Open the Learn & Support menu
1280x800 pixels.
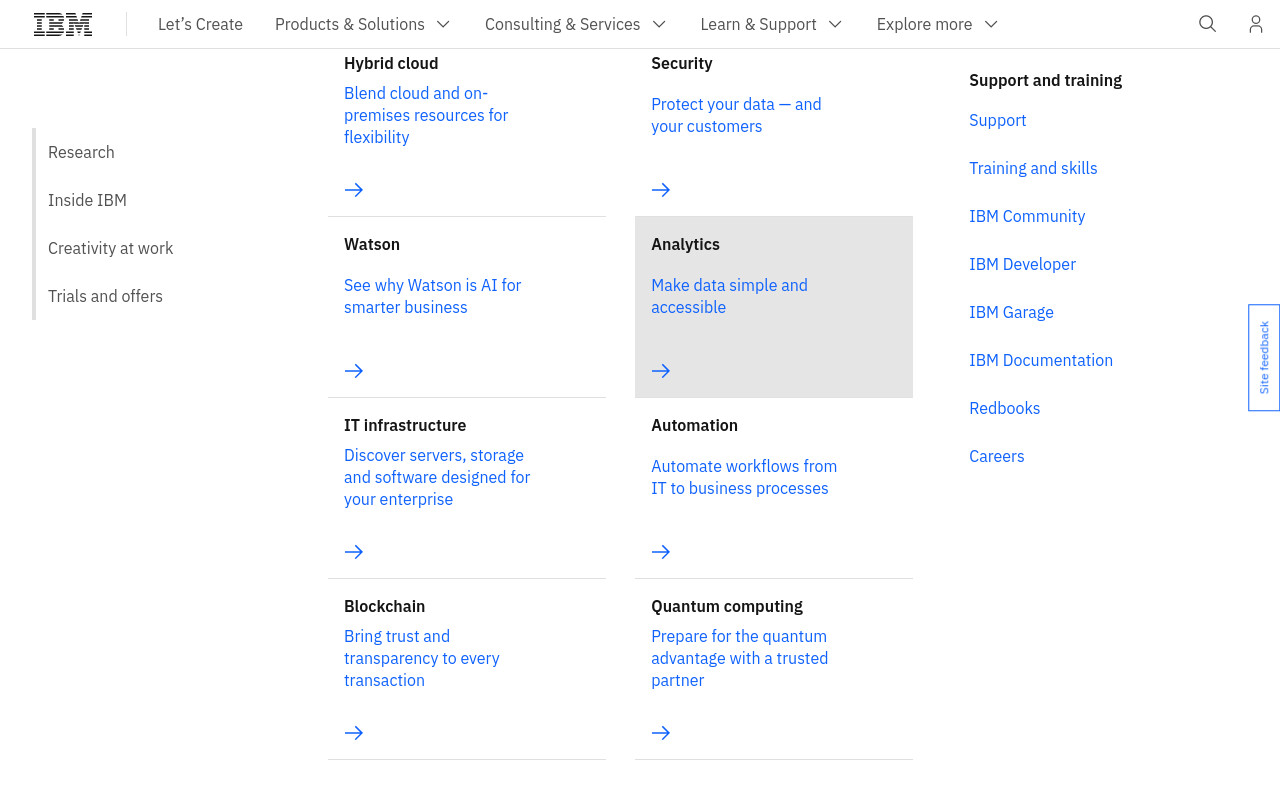[759, 24]
